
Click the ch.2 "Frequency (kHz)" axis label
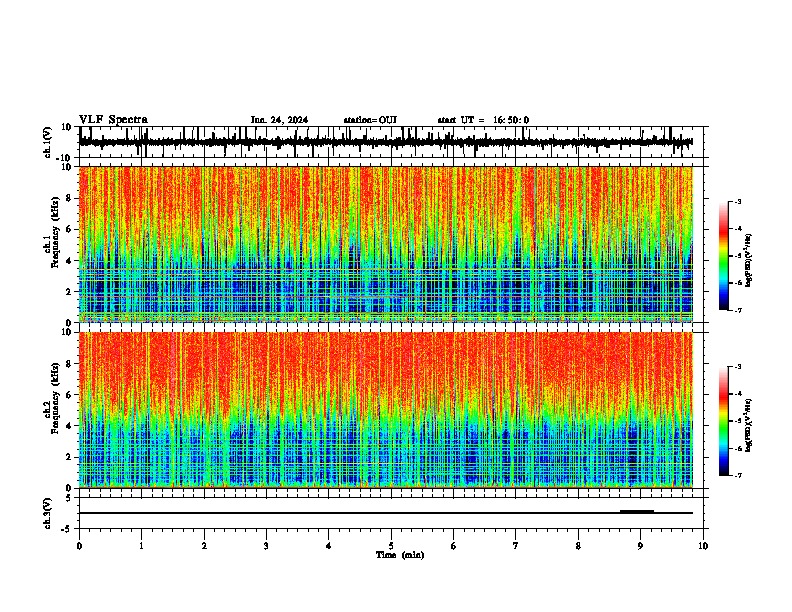pos(55,398)
